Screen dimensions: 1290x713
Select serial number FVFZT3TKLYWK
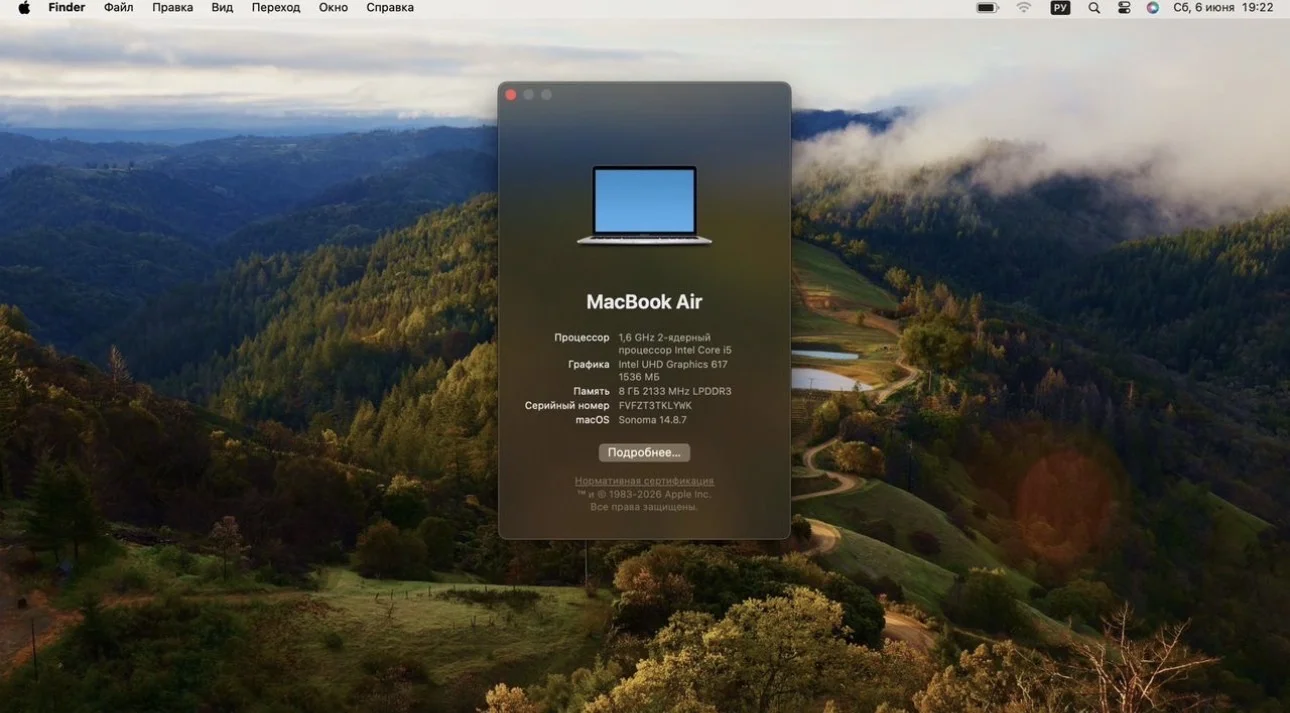[x=655, y=406]
